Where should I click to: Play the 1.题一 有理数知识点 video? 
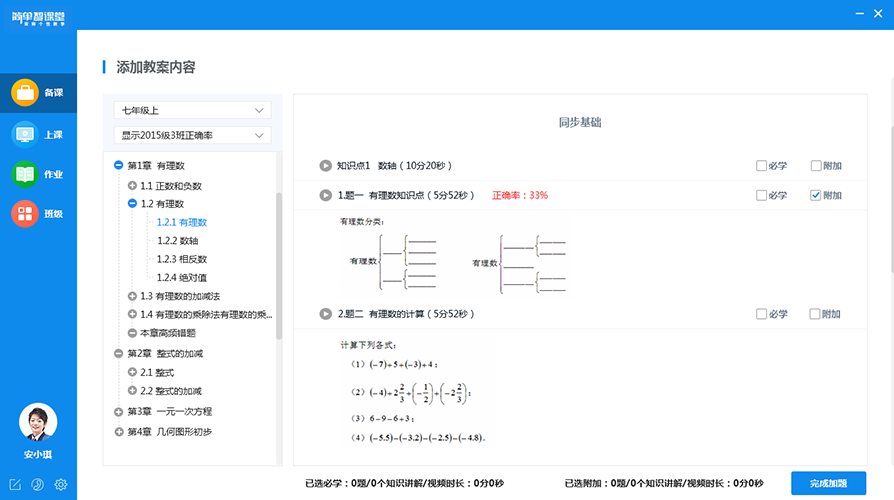point(326,196)
